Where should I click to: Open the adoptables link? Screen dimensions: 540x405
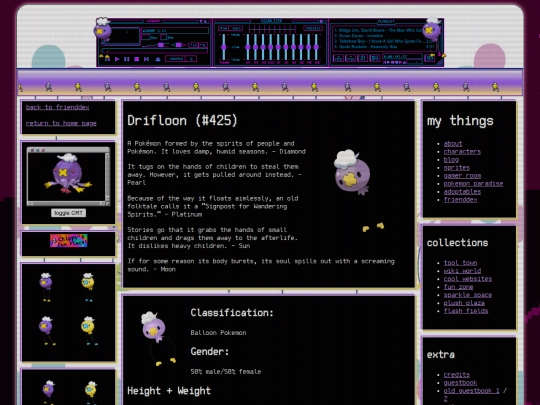[x=462, y=192]
